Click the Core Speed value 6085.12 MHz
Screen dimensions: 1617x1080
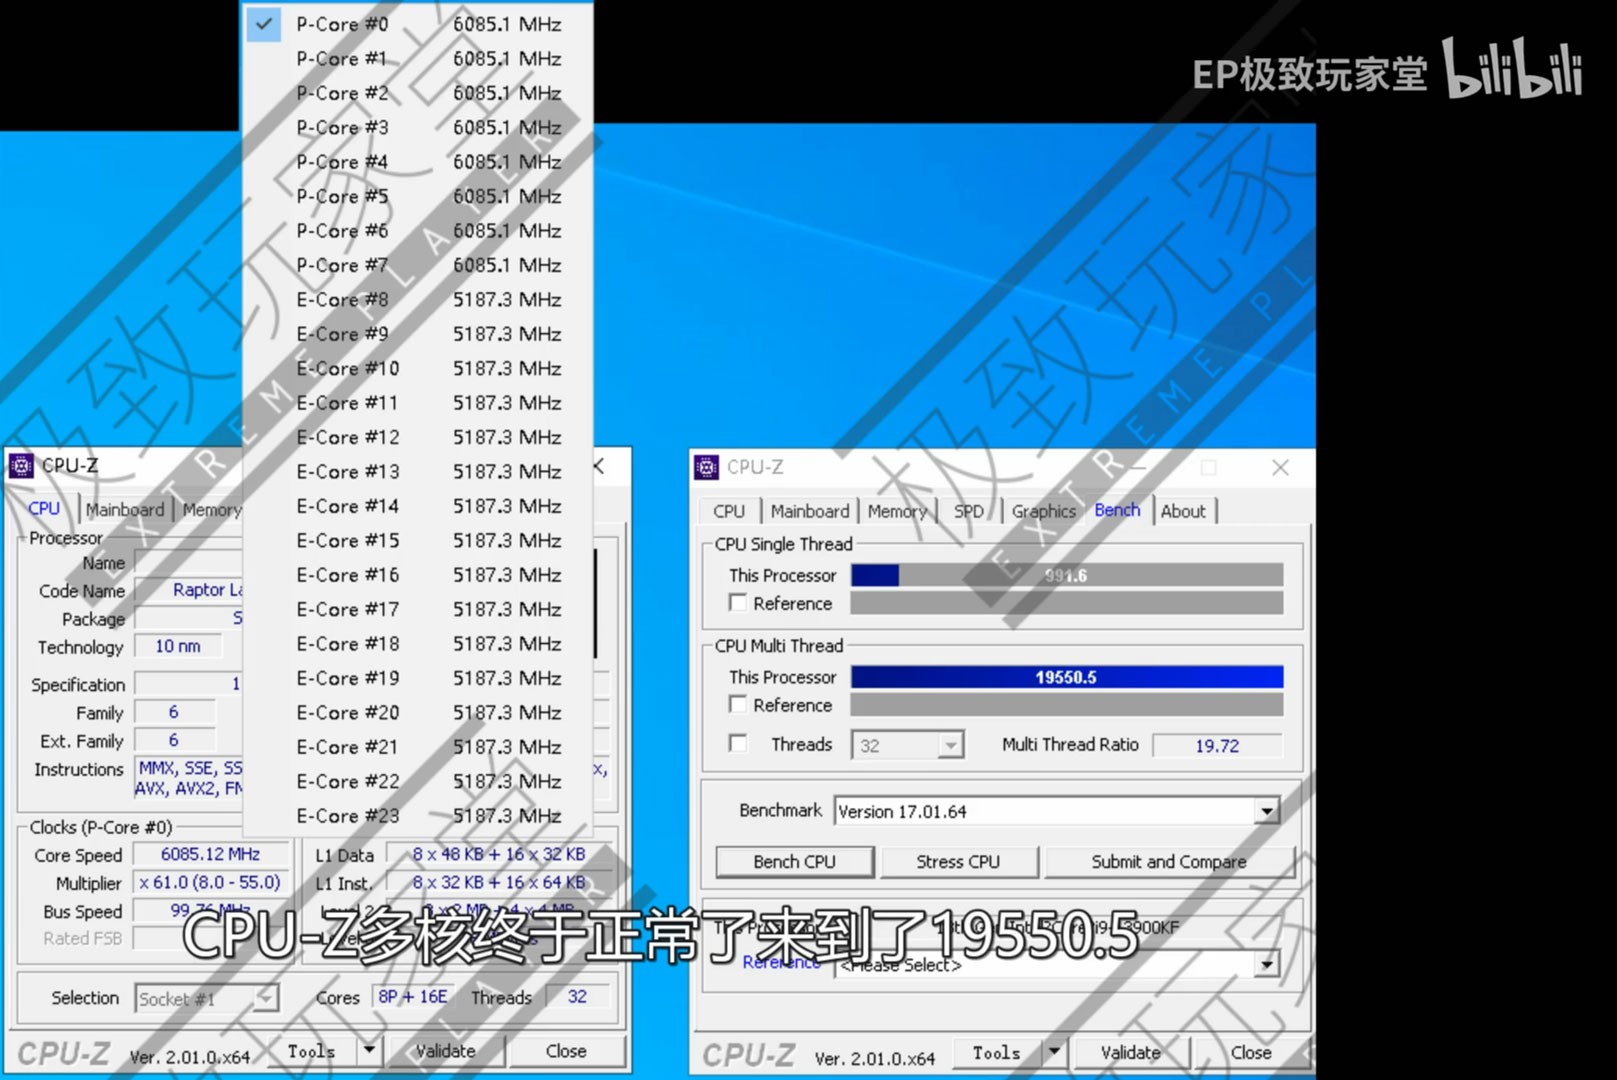(210, 855)
